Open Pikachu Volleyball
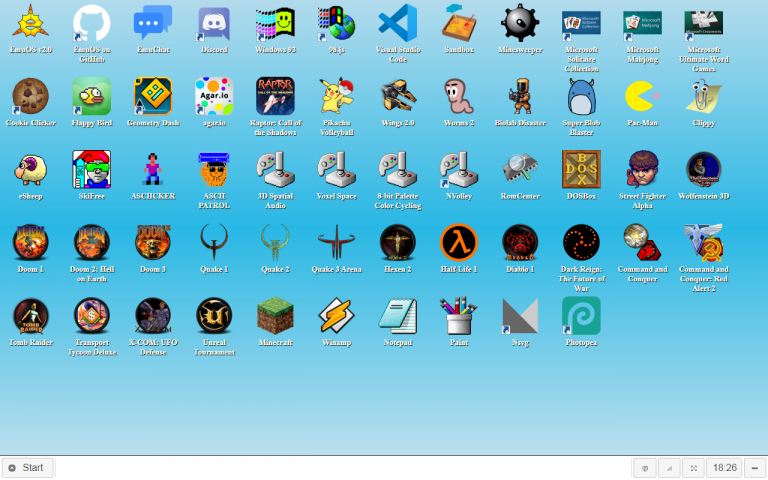 (336, 96)
